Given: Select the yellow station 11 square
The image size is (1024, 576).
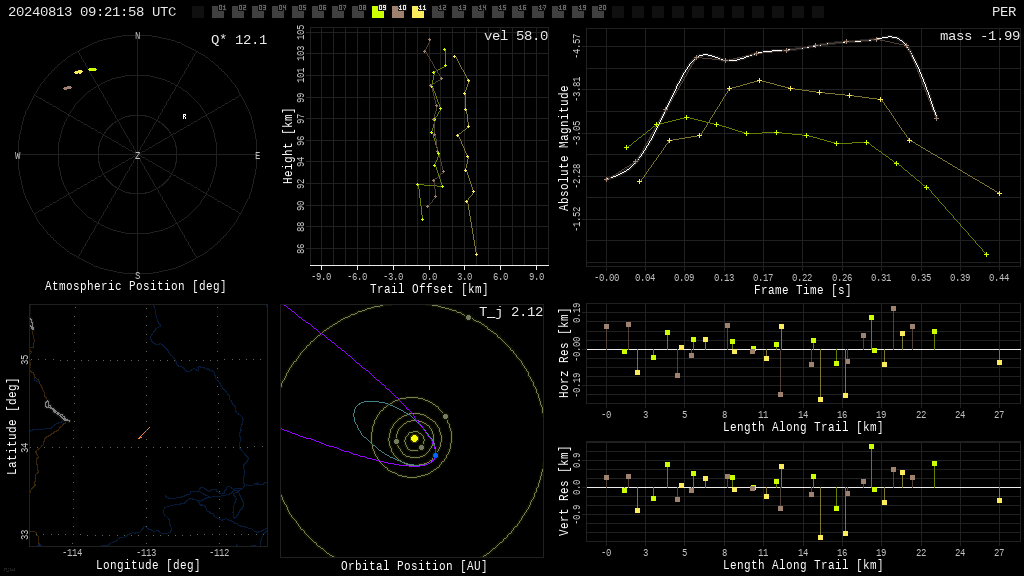Looking at the screenshot, I should click(418, 12).
